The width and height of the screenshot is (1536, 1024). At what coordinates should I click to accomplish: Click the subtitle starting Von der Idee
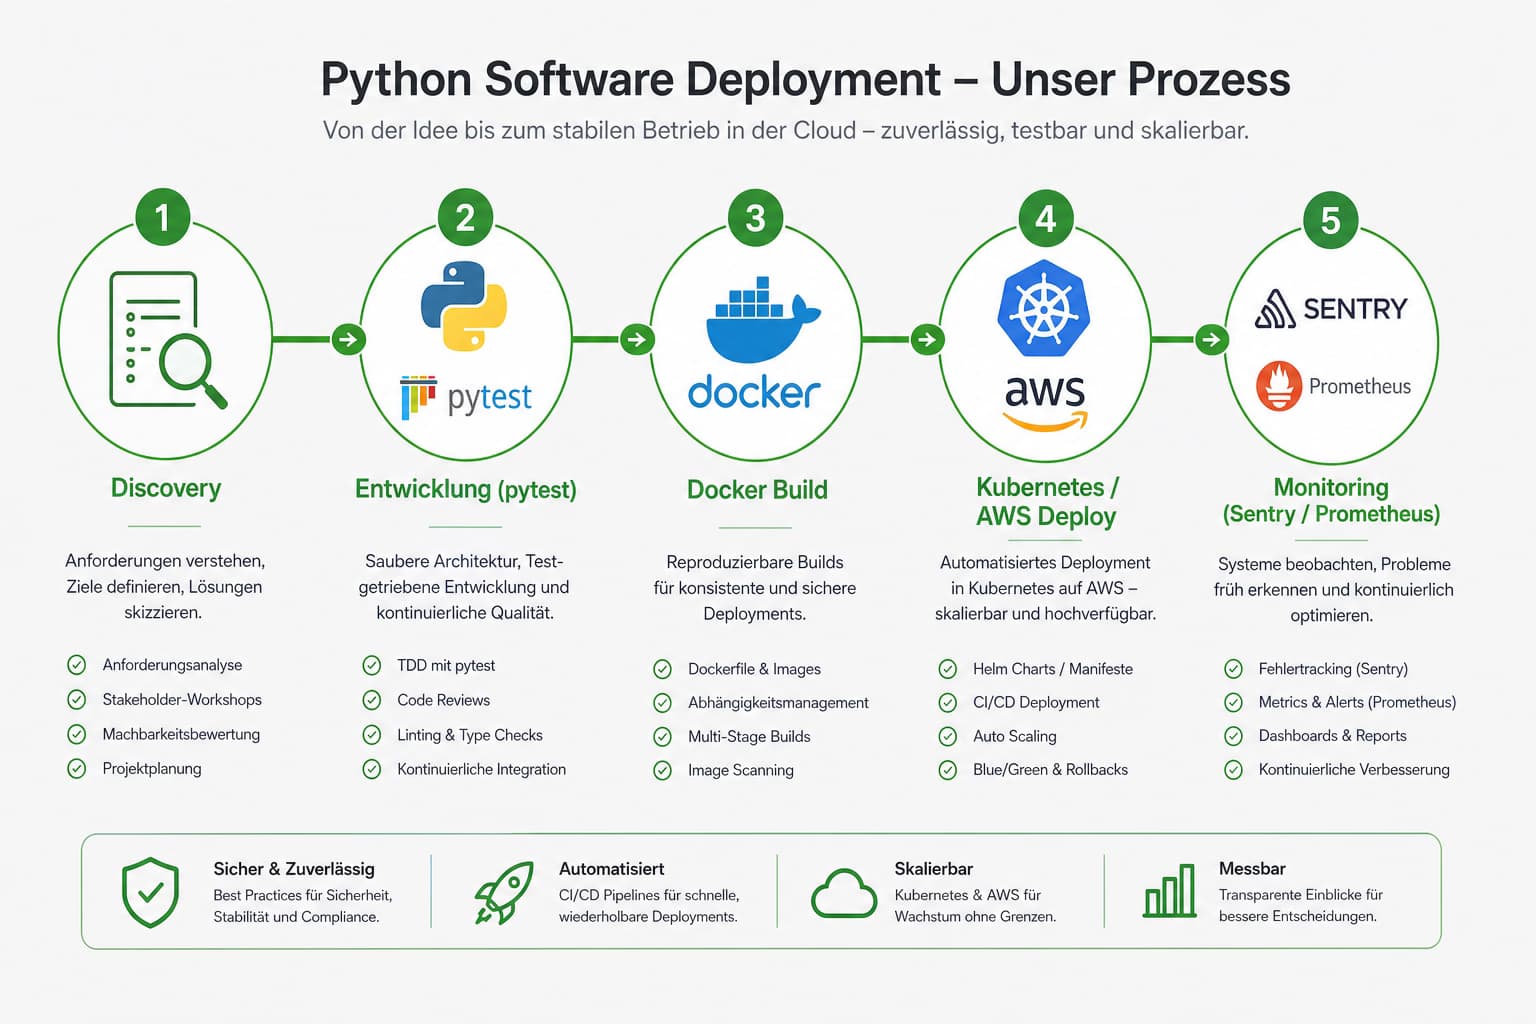786,131
